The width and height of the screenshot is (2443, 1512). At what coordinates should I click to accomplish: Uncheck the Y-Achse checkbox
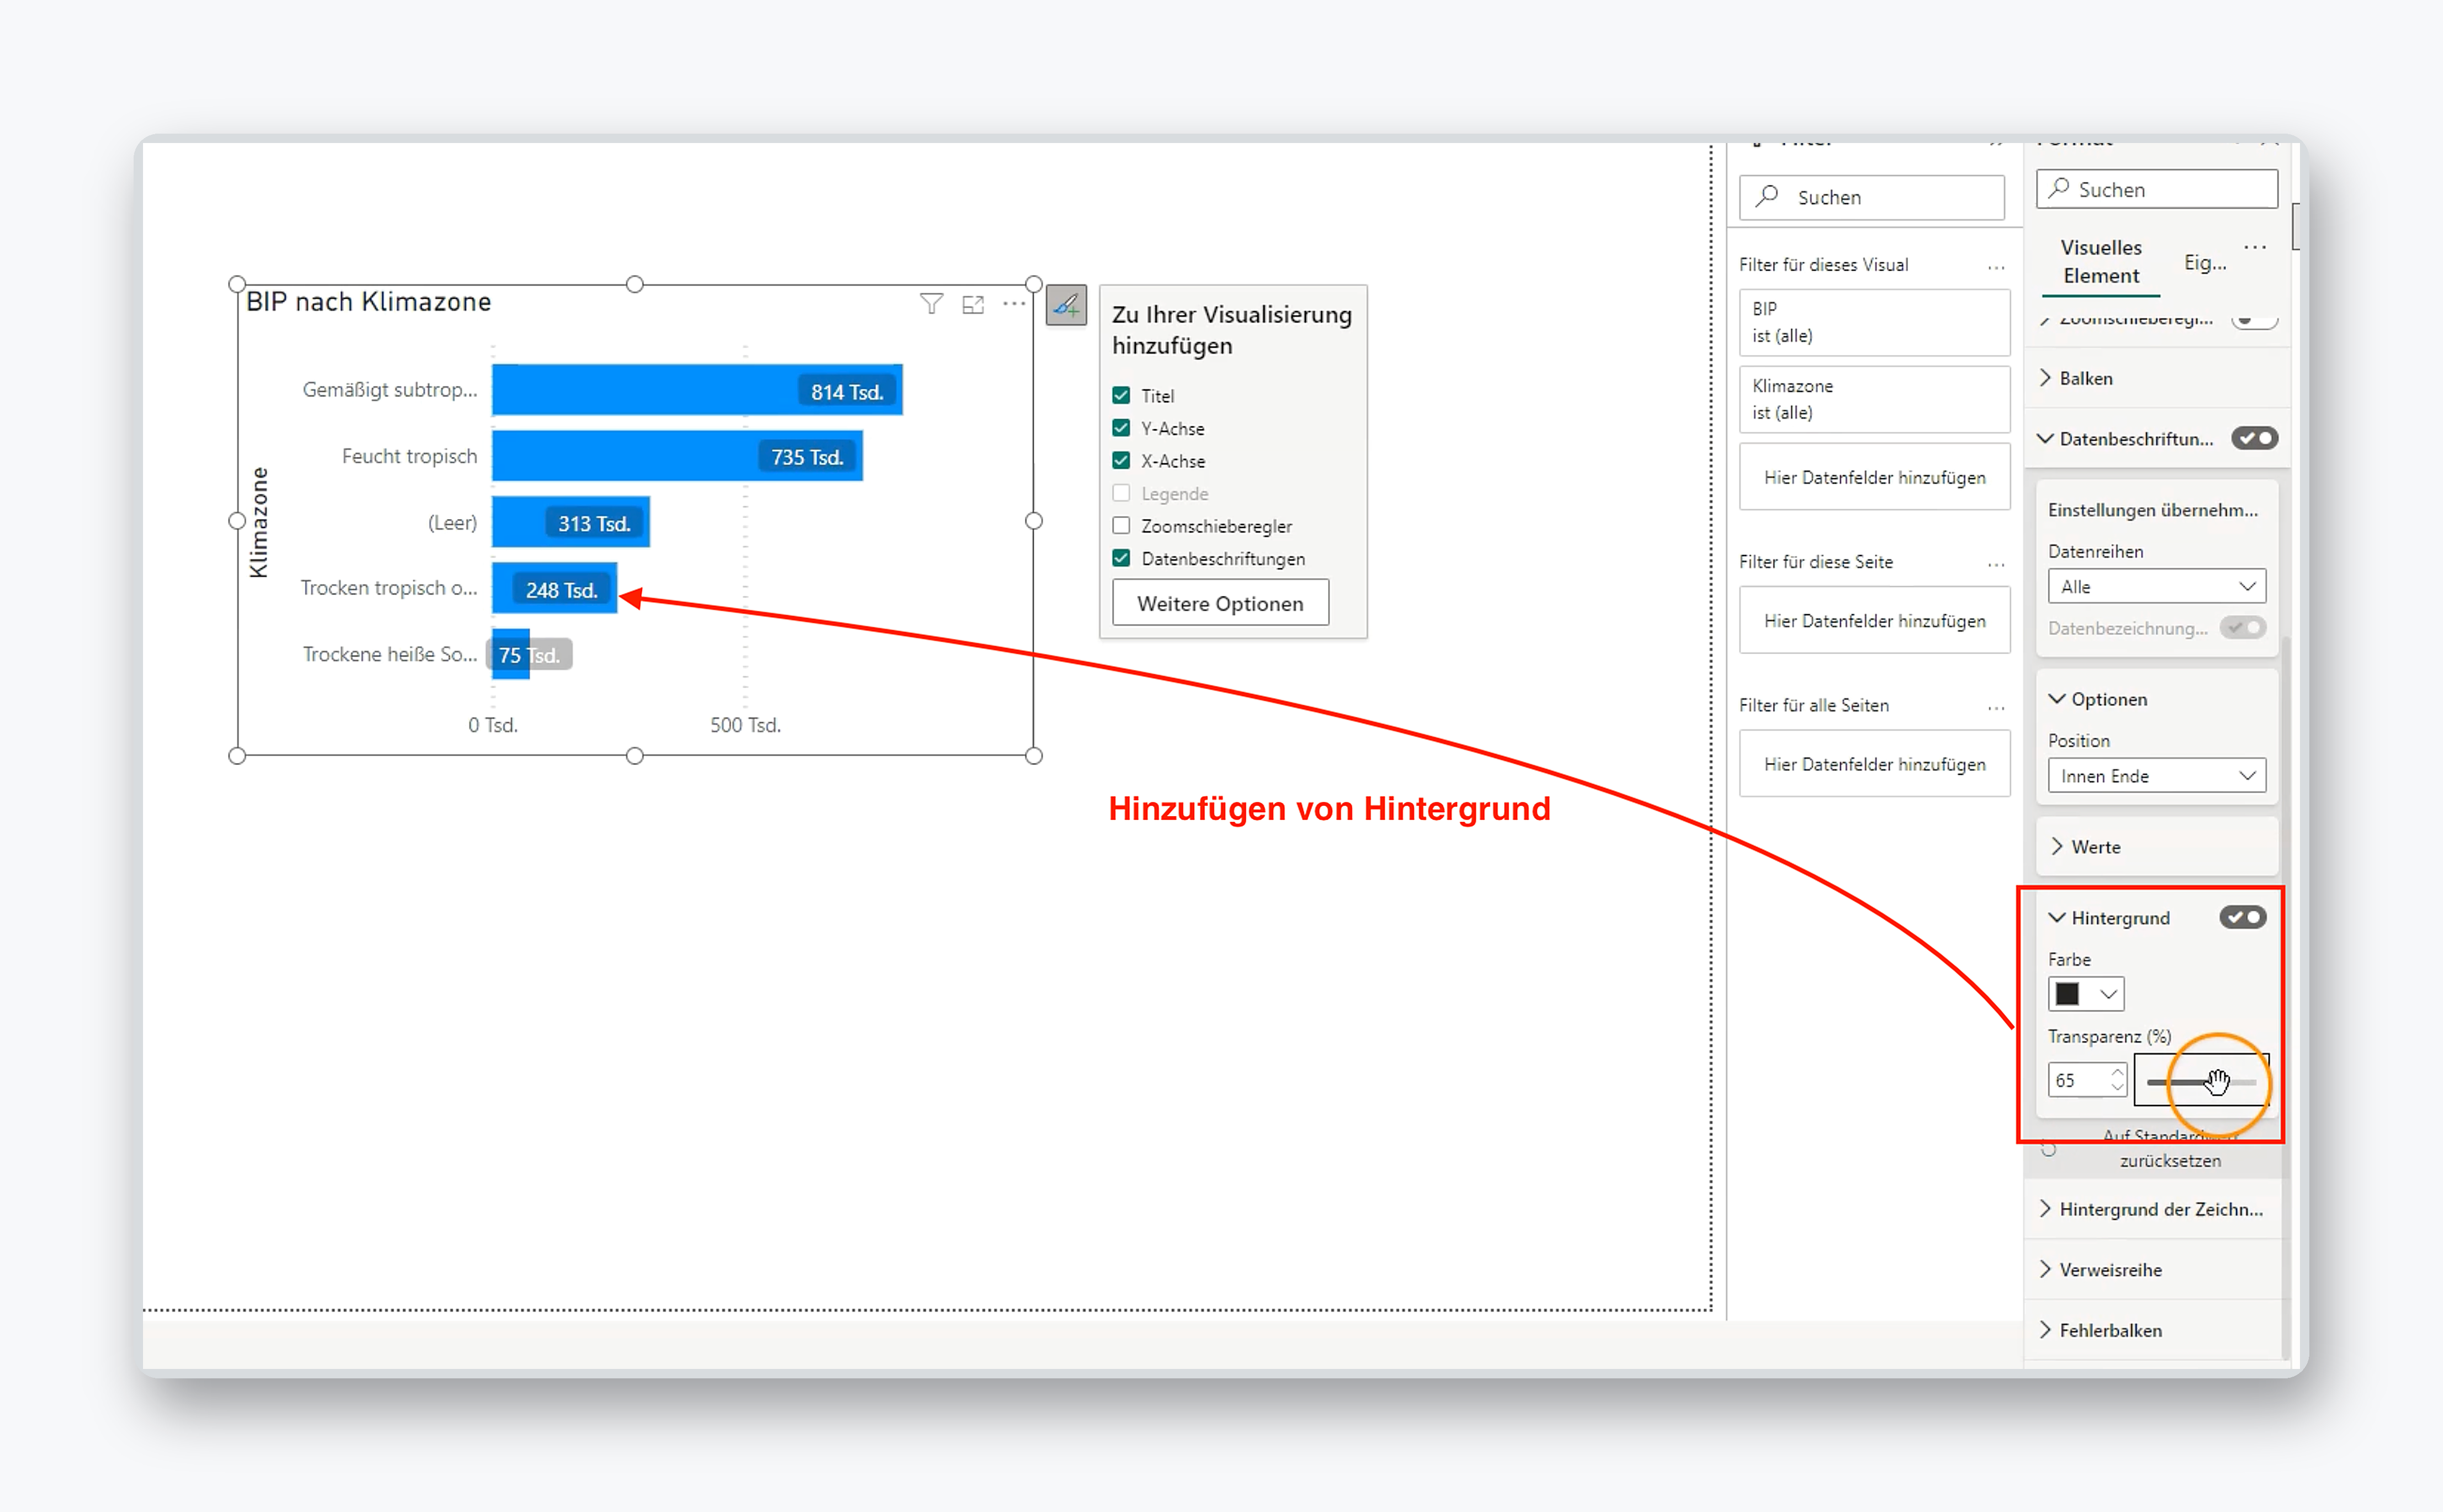[1121, 428]
